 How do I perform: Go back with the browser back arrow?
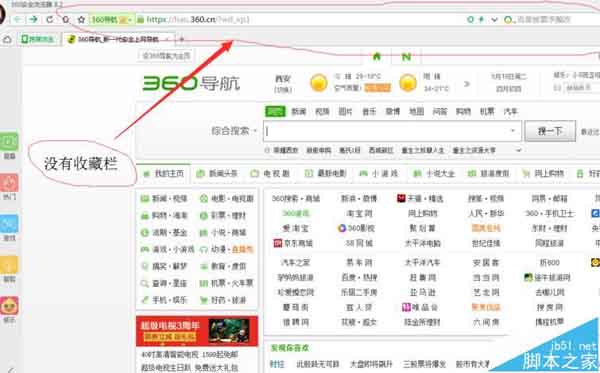[17, 19]
